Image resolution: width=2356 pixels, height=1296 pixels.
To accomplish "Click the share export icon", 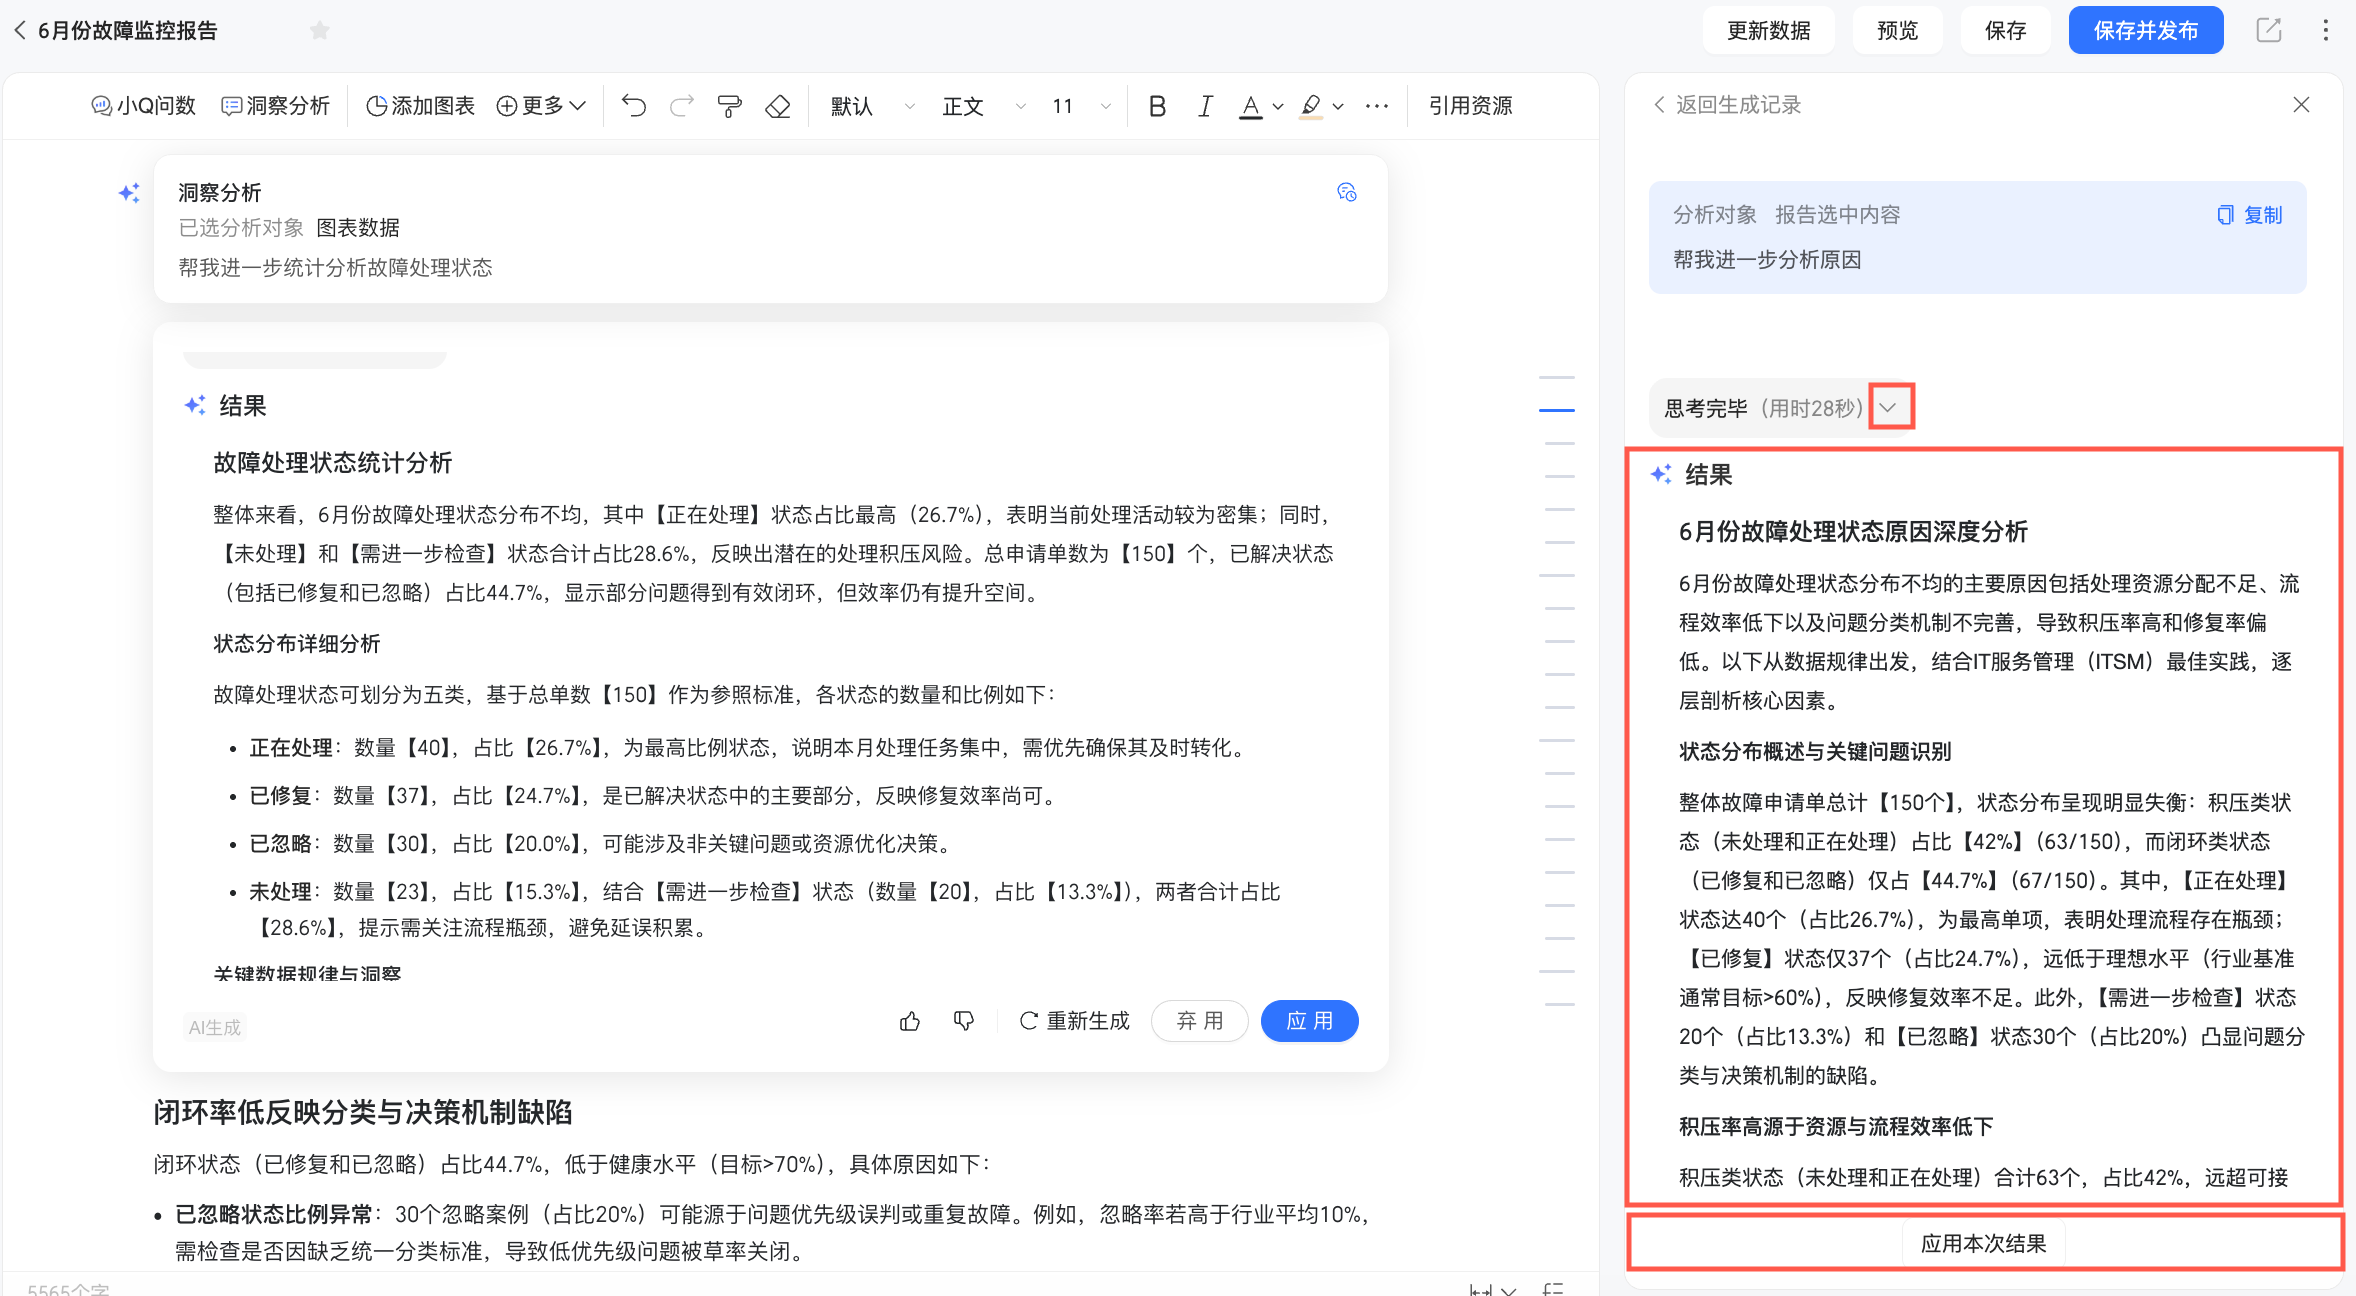I will click(2268, 30).
